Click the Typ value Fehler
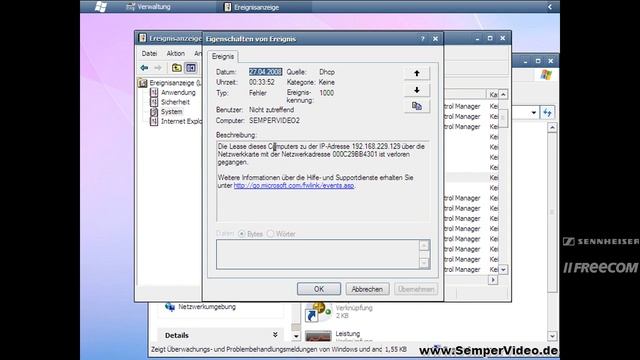The image size is (640, 360). click(258, 93)
